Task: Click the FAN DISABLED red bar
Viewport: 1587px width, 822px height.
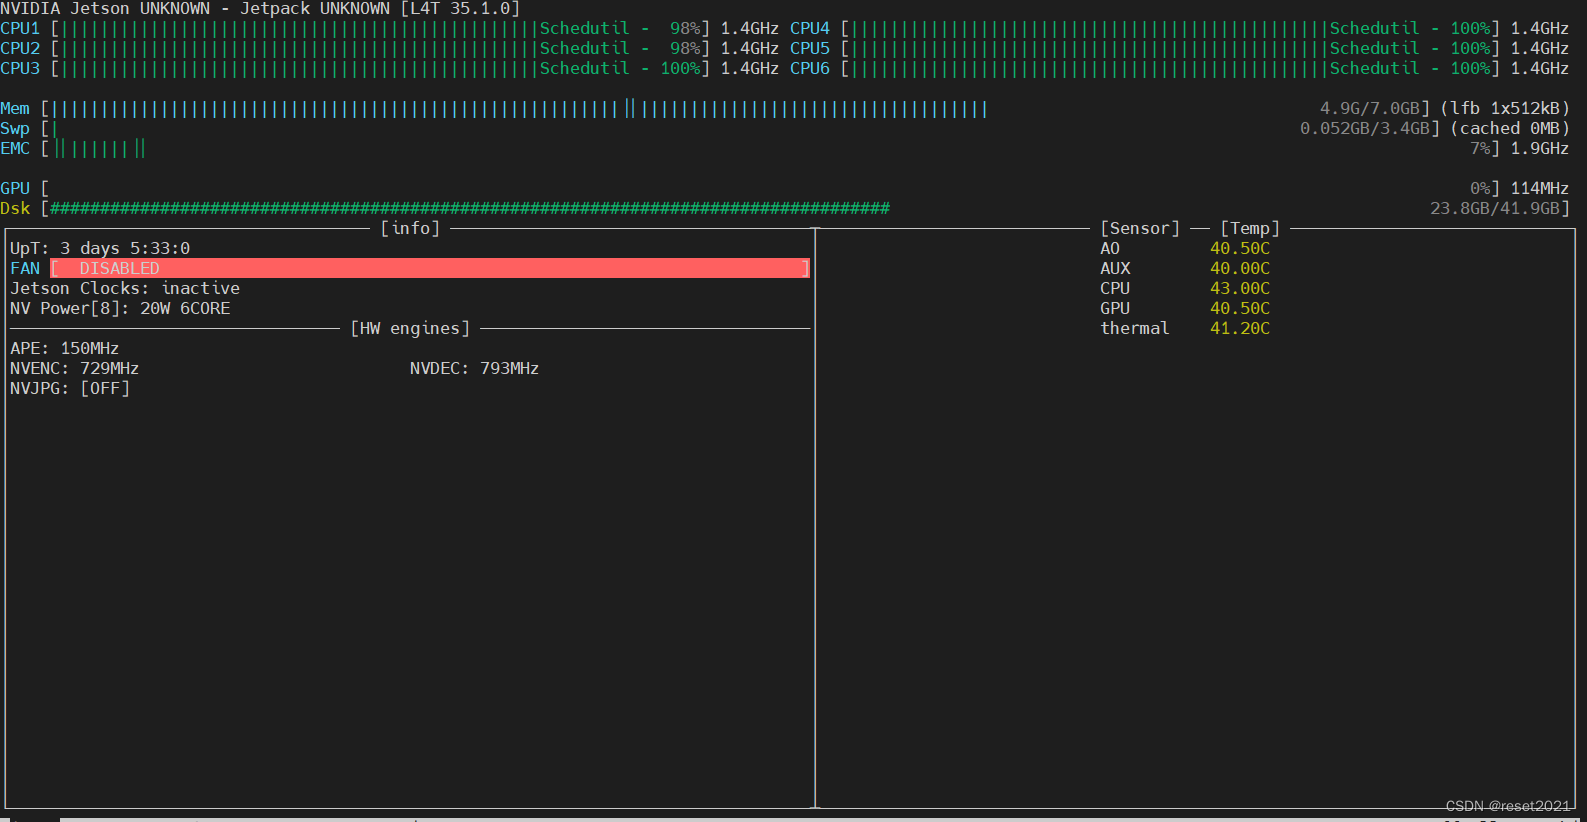Action: [x=430, y=268]
